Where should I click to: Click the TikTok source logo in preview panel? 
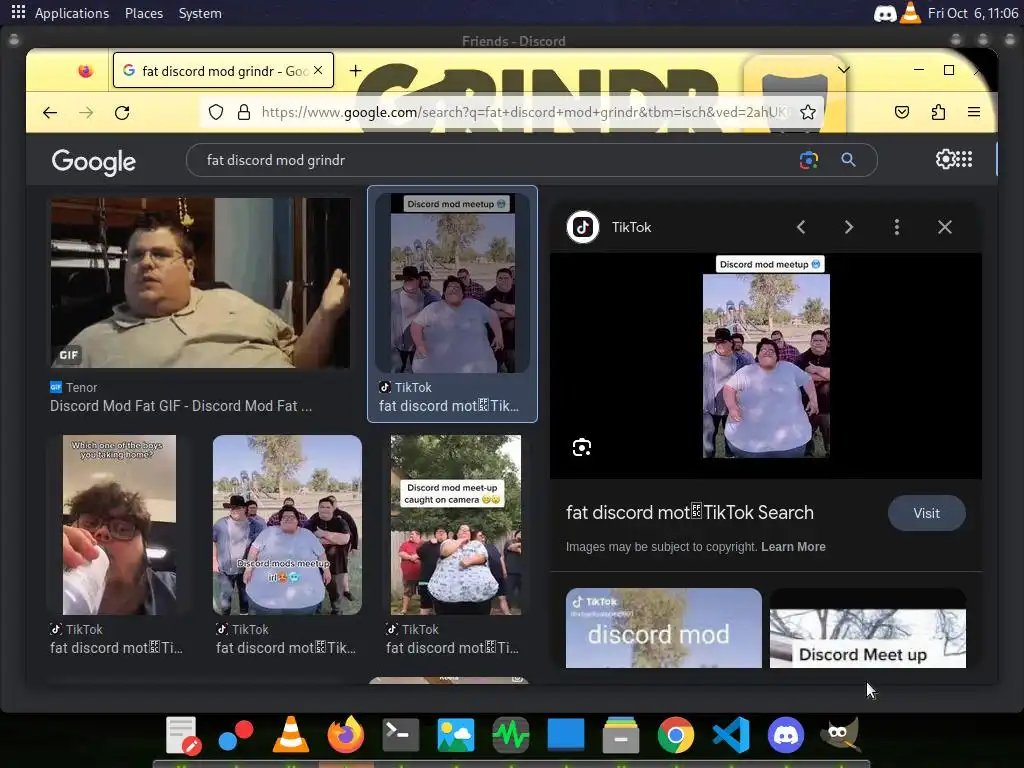coord(583,227)
